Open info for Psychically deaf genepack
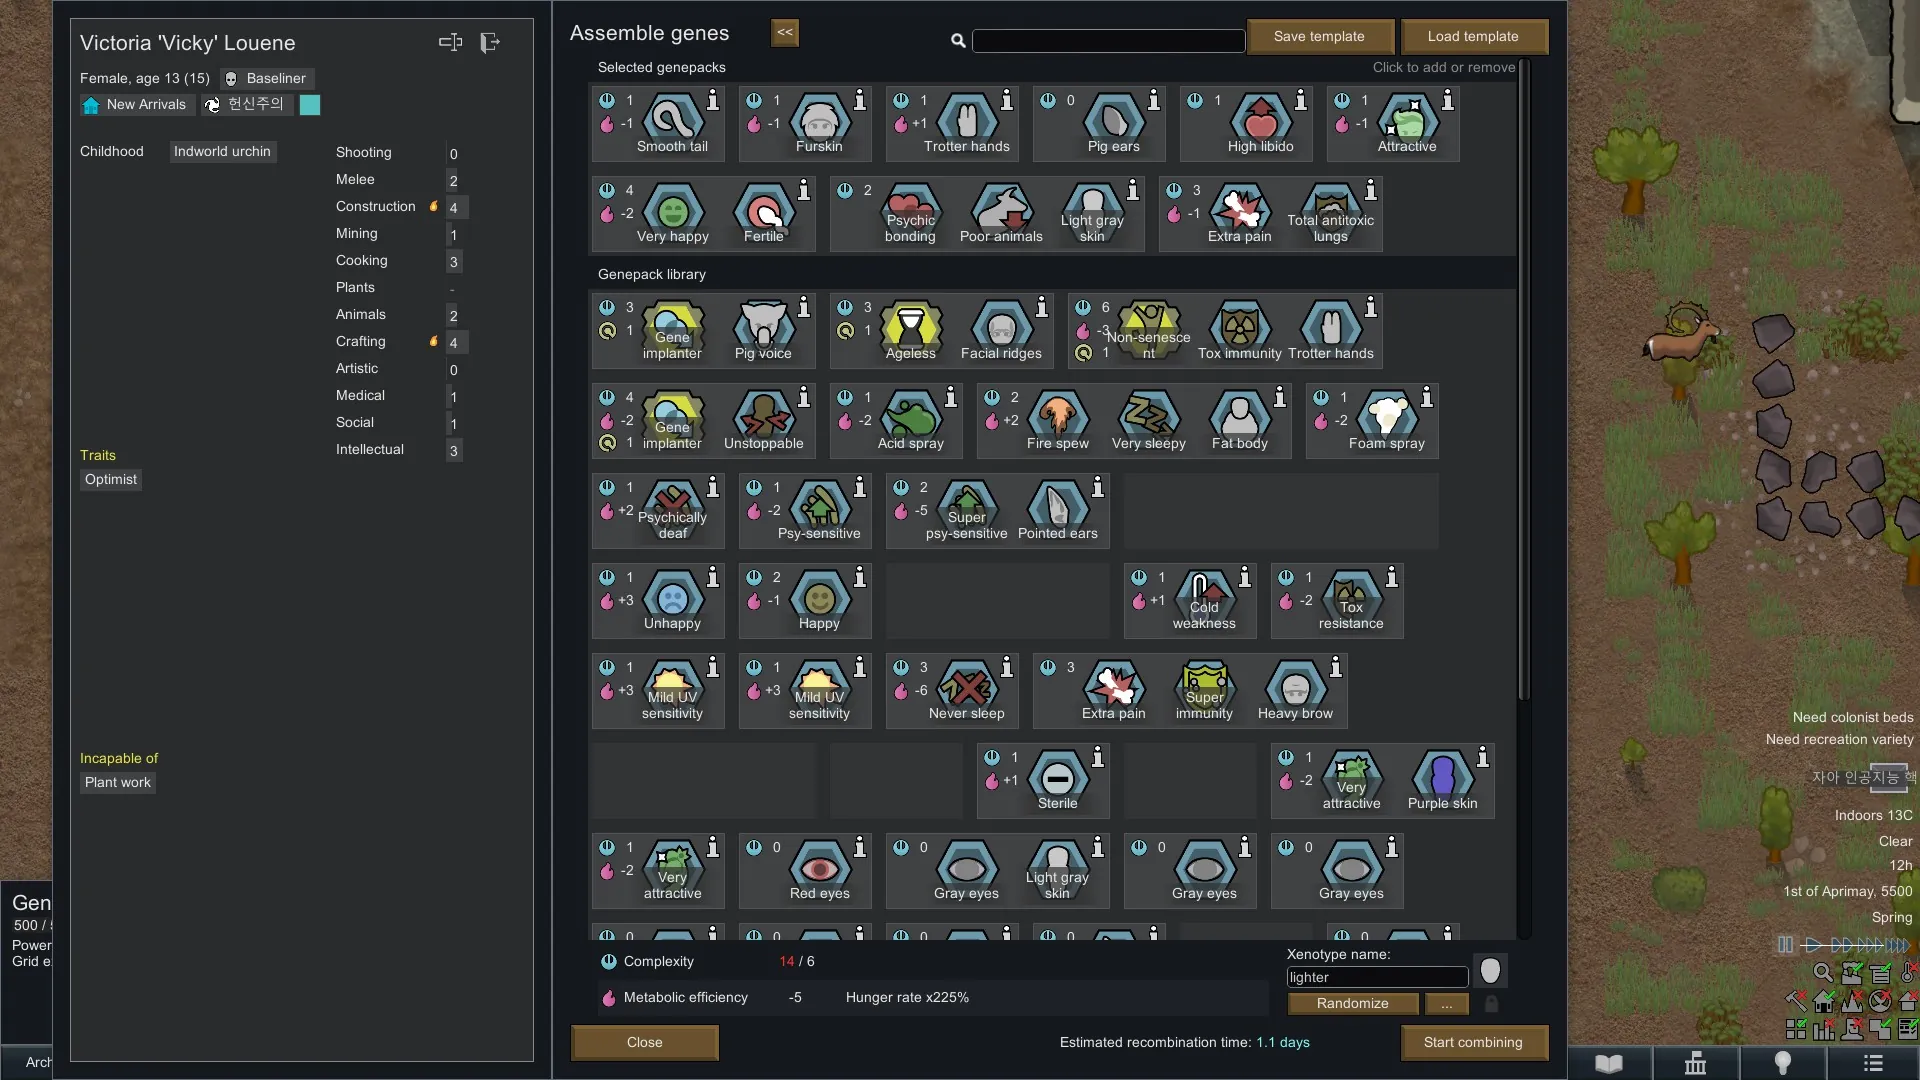Image resolution: width=1920 pixels, height=1080 pixels. click(712, 487)
